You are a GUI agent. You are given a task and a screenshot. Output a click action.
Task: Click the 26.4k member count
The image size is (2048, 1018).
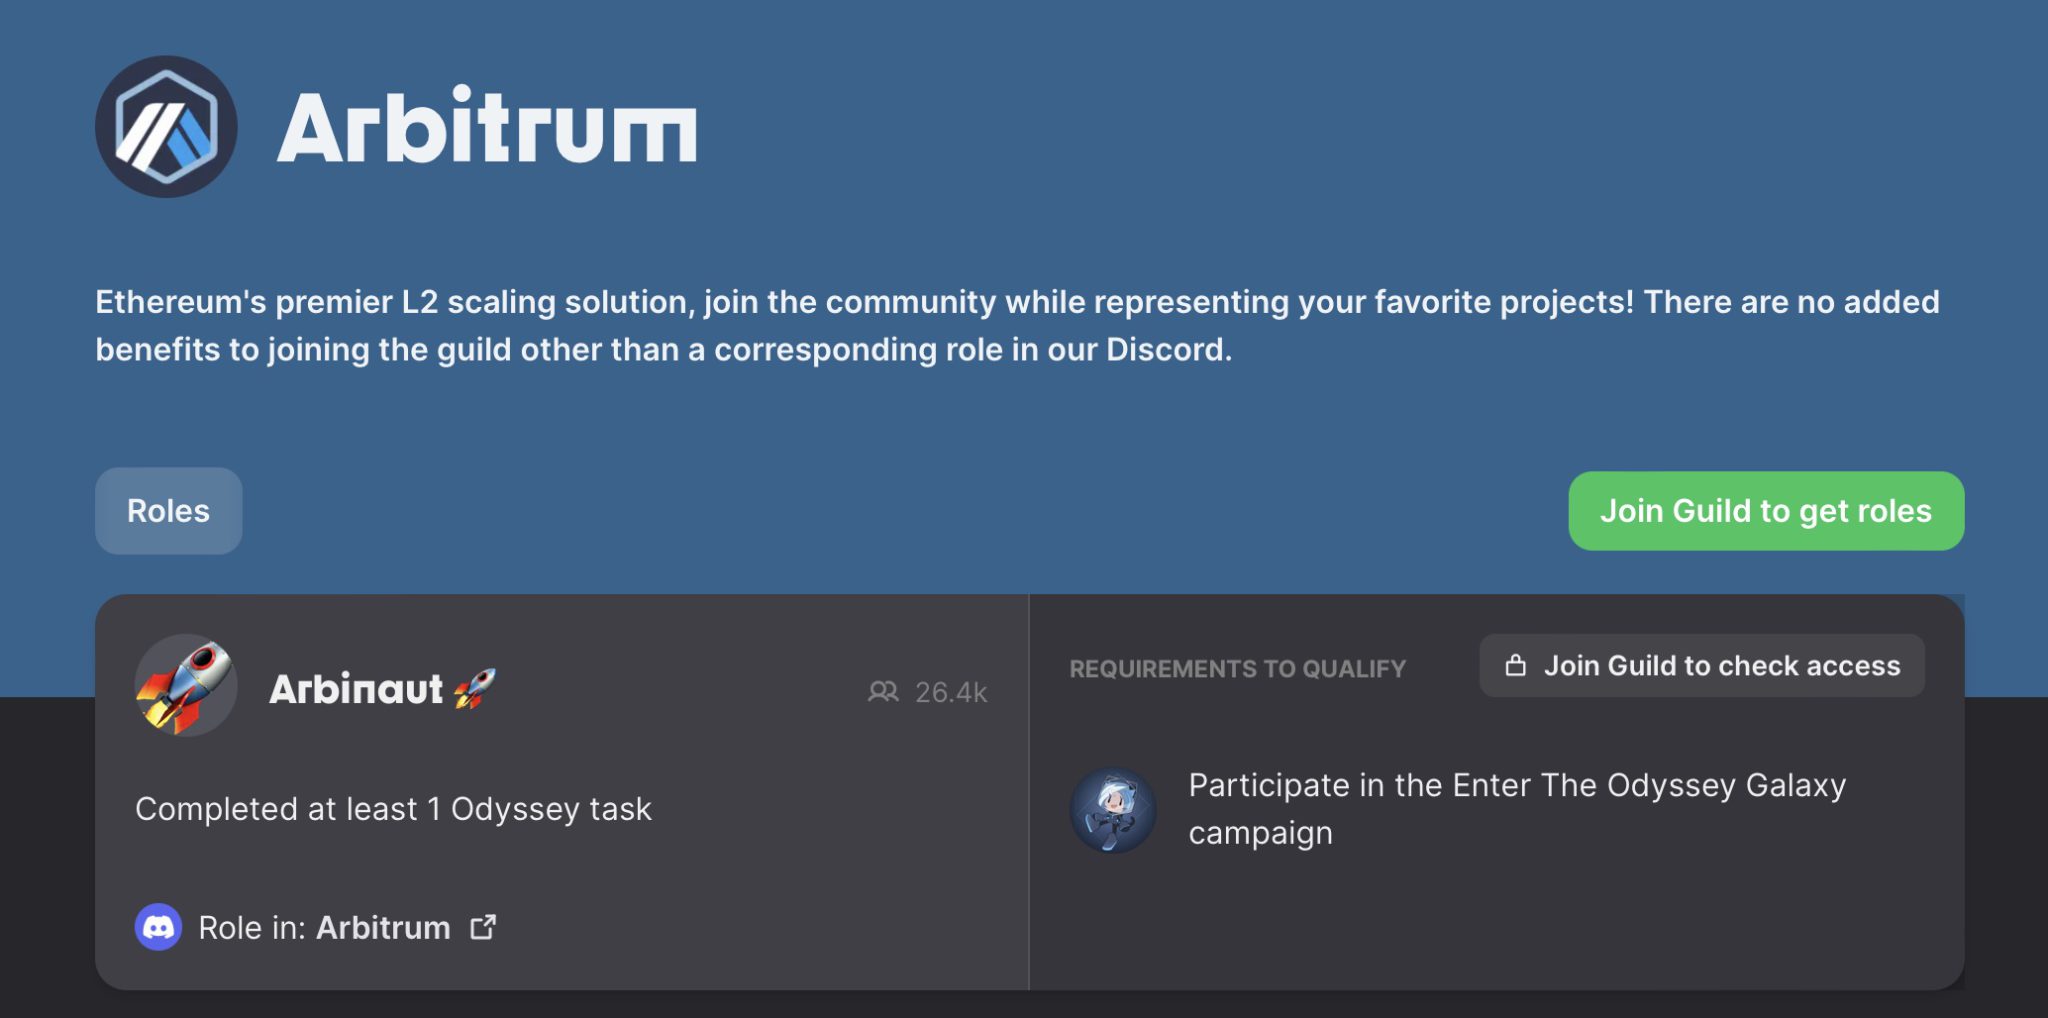pyautogui.click(x=951, y=692)
